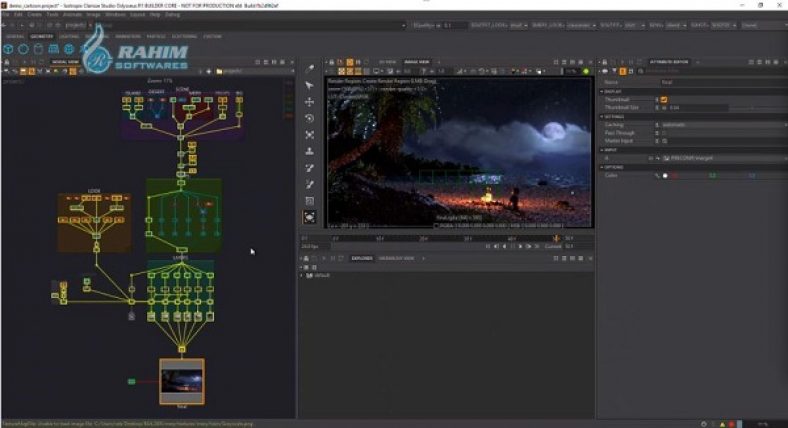788x428 pixels.
Task: Switch to the 3D View tab
Action: pyautogui.click(x=386, y=61)
